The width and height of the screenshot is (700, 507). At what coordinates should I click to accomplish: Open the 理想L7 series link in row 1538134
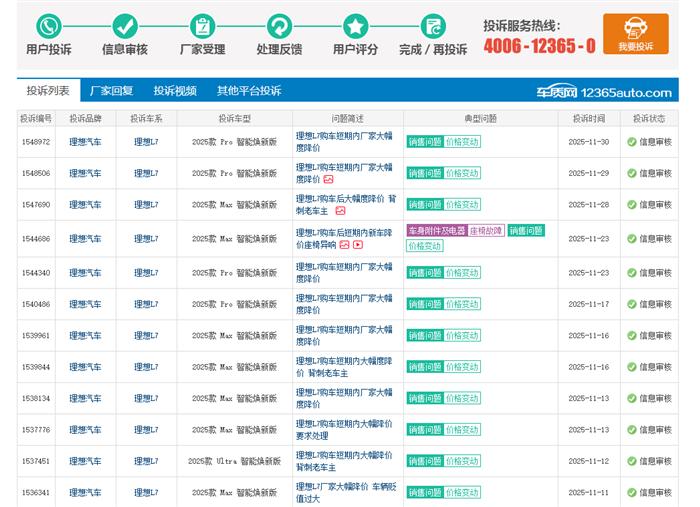[x=146, y=398]
